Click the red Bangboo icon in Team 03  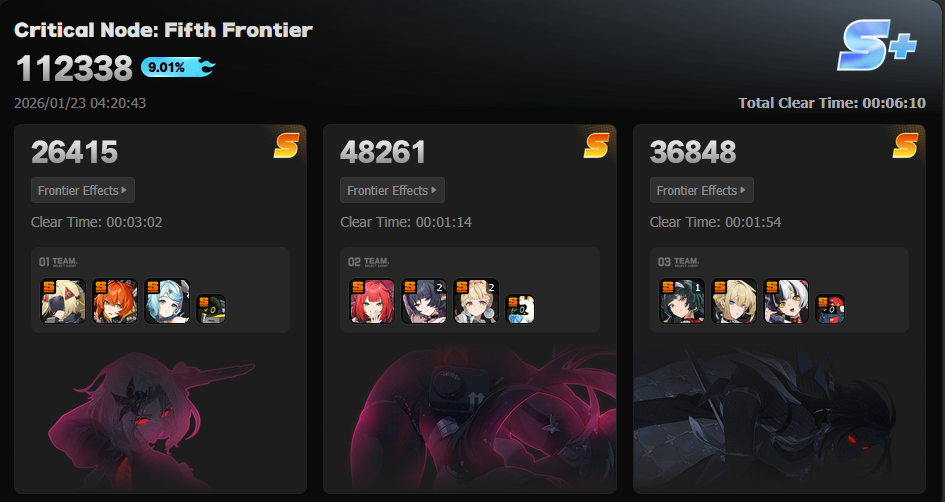pos(830,309)
